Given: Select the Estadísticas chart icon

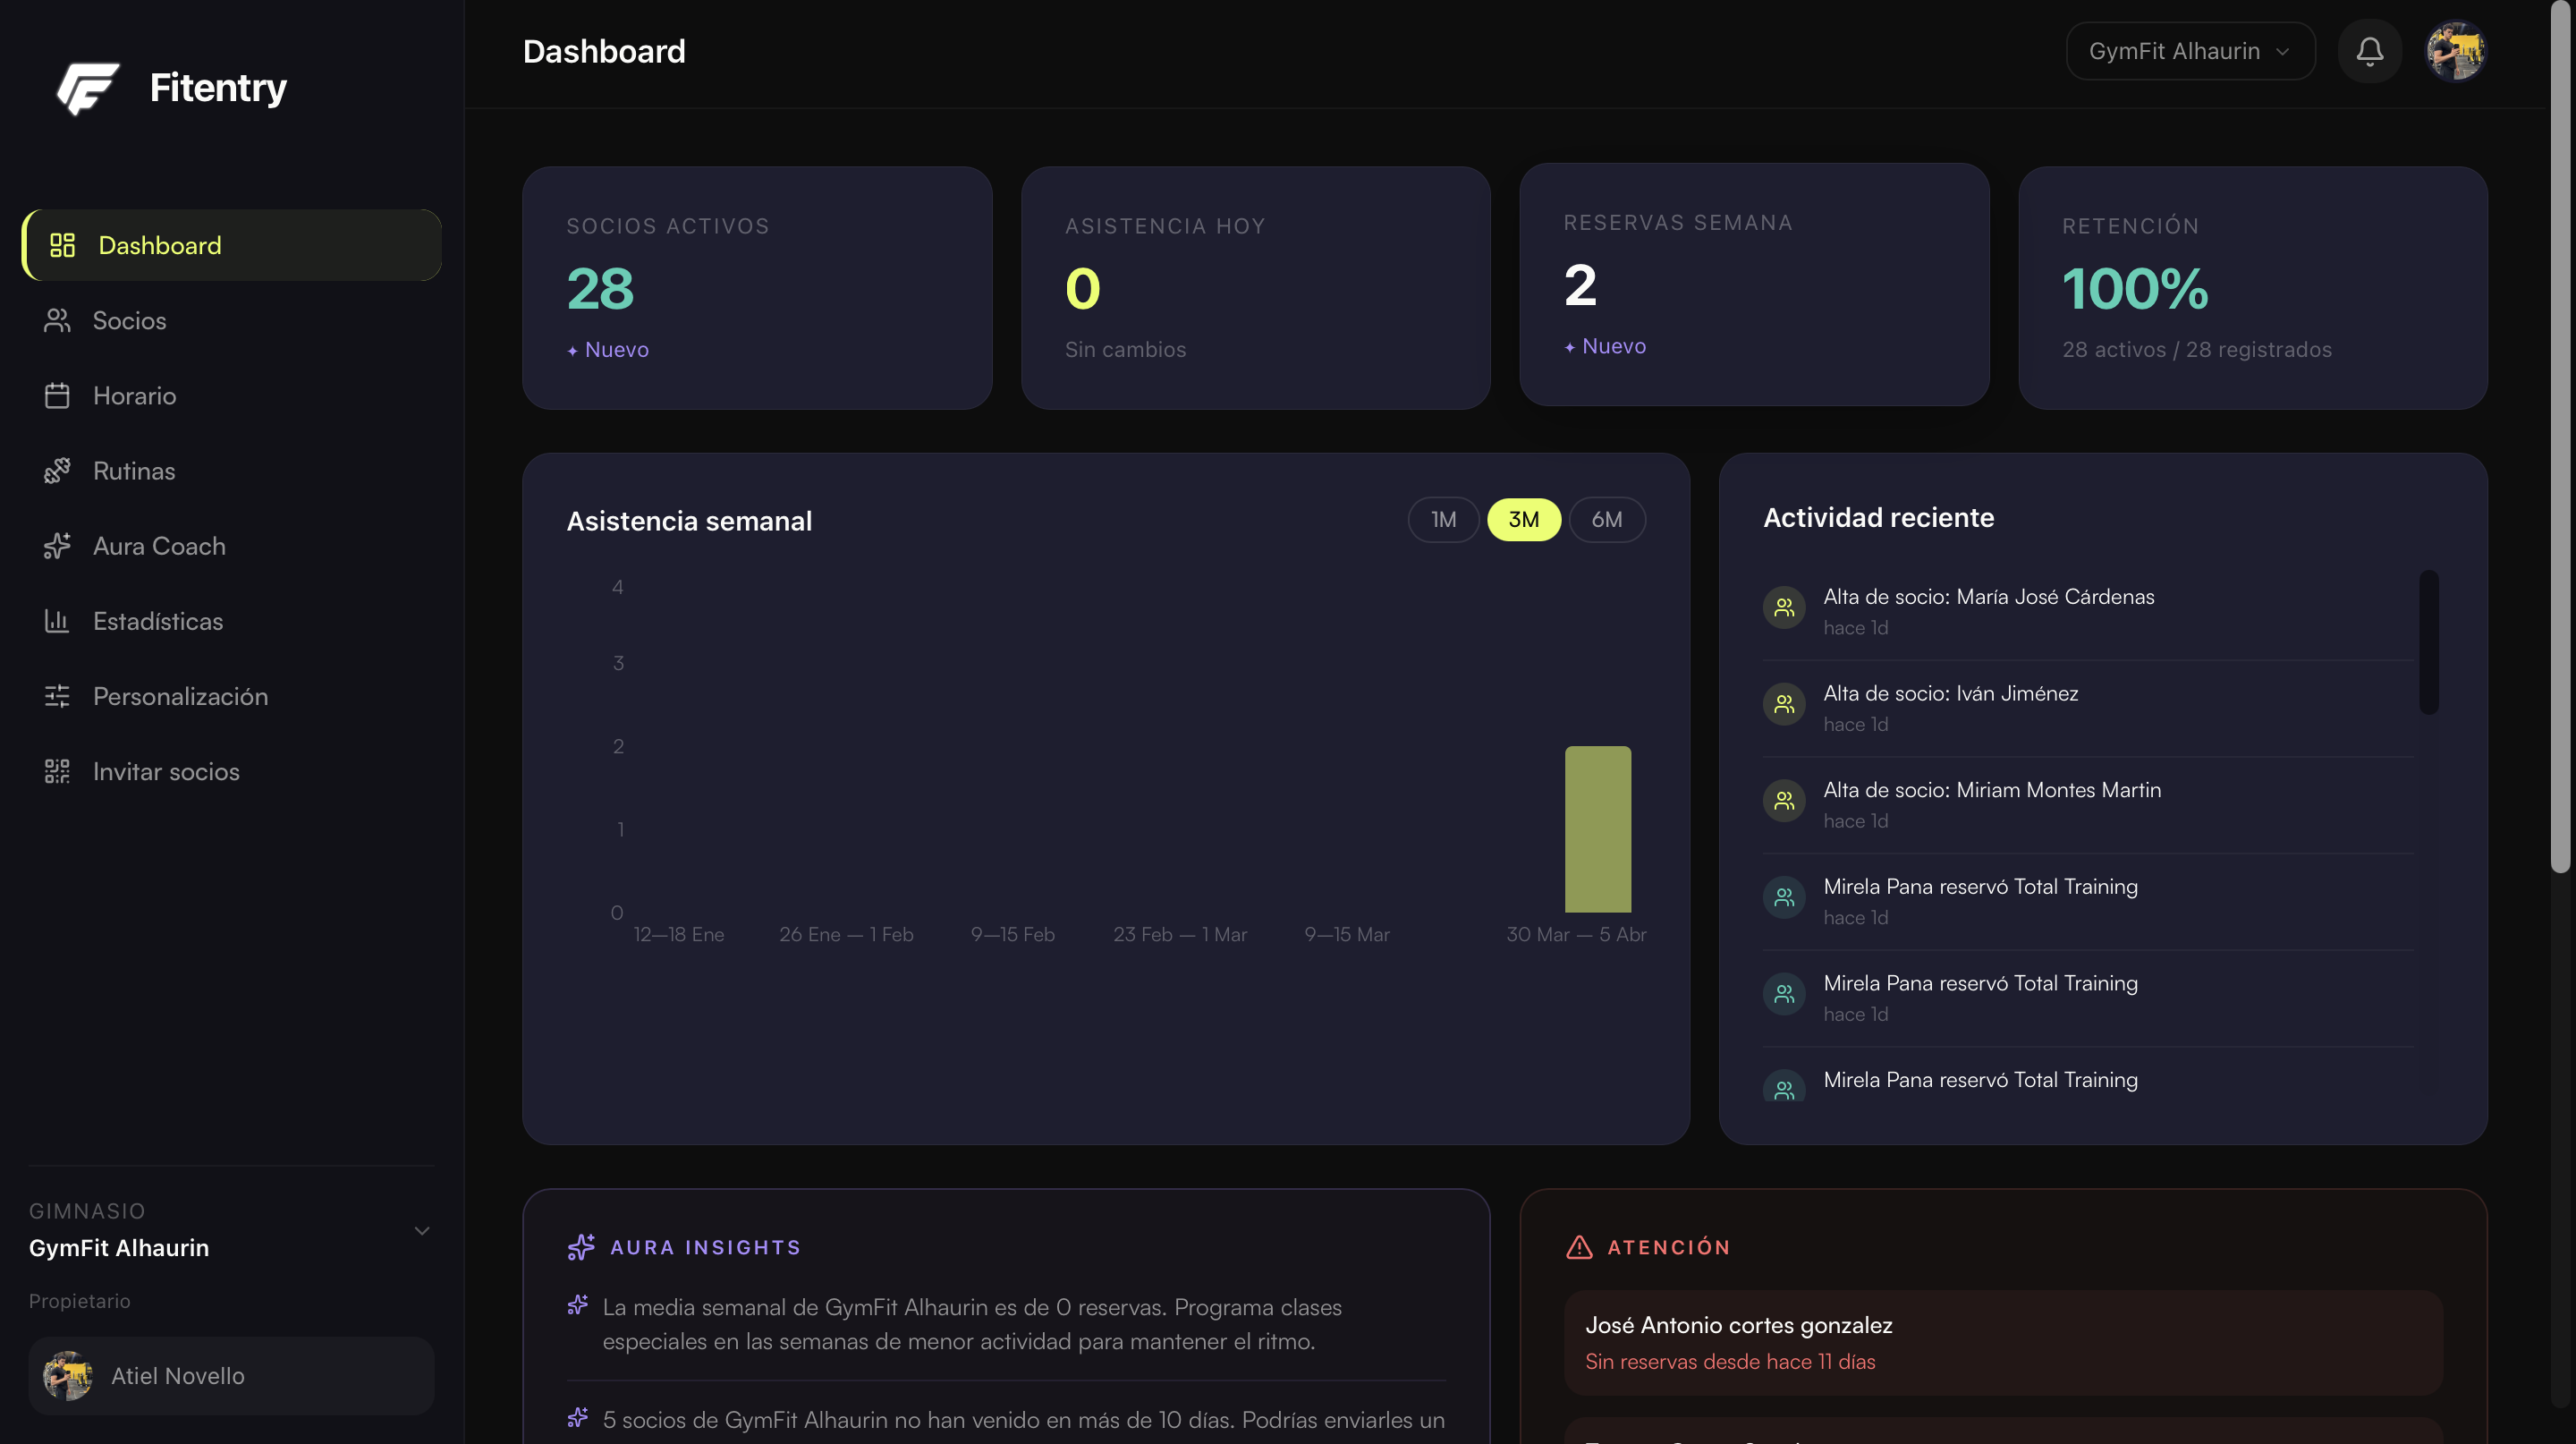Looking at the screenshot, I should coord(56,621).
